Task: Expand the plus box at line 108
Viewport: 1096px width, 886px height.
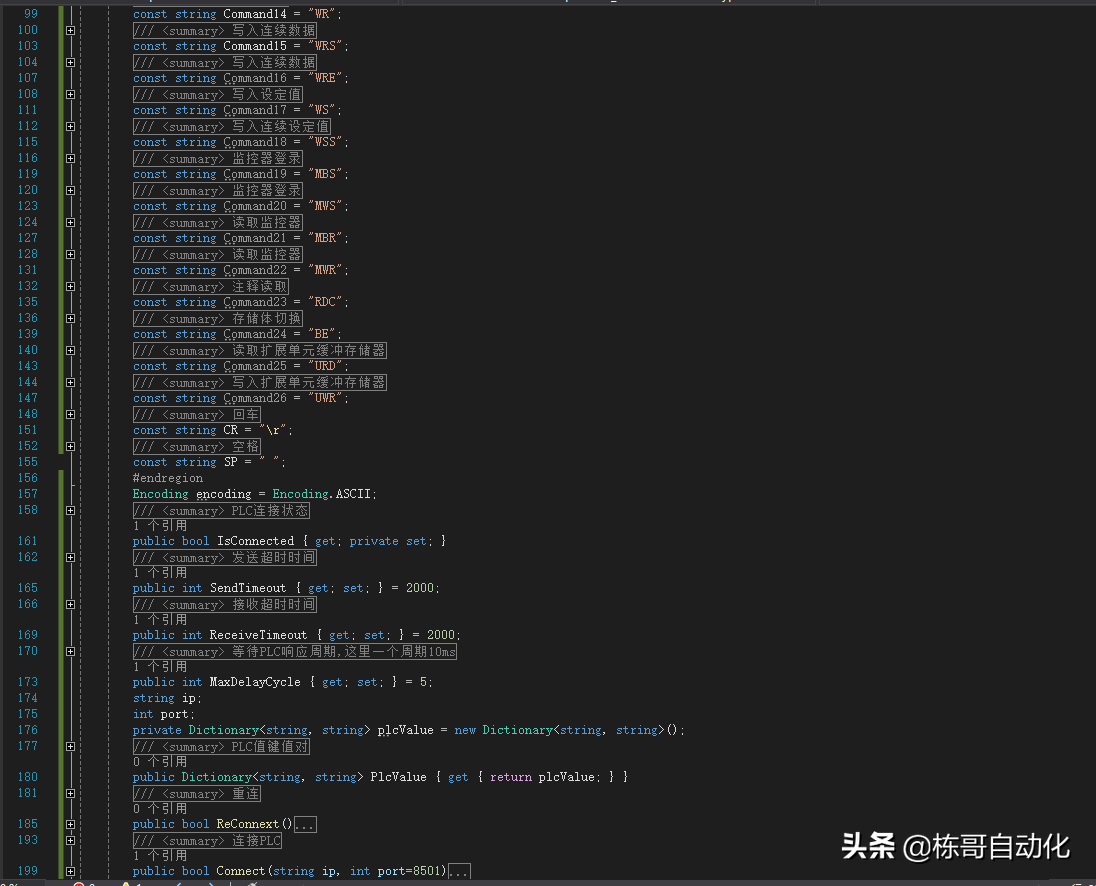Action: pos(70,95)
